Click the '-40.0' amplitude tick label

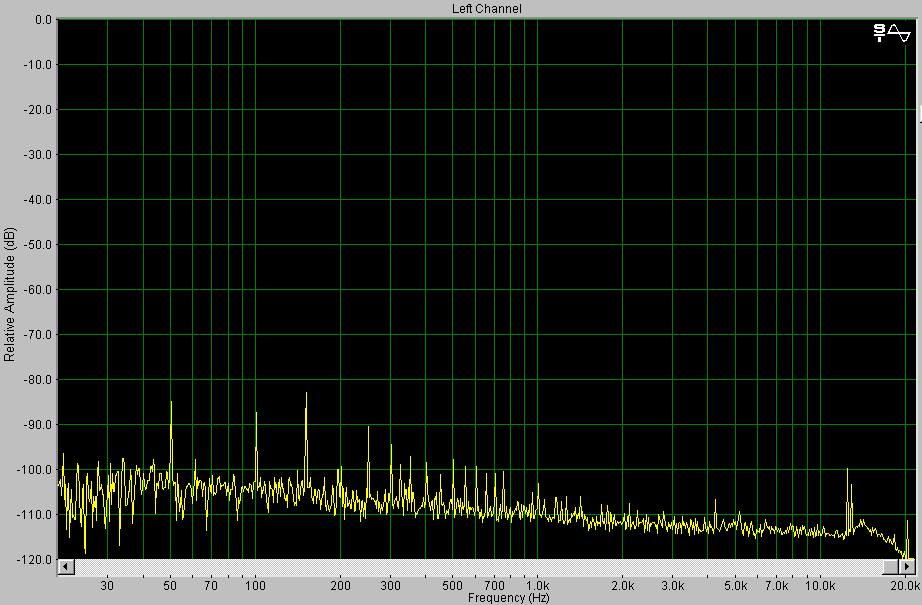coord(38,200)
